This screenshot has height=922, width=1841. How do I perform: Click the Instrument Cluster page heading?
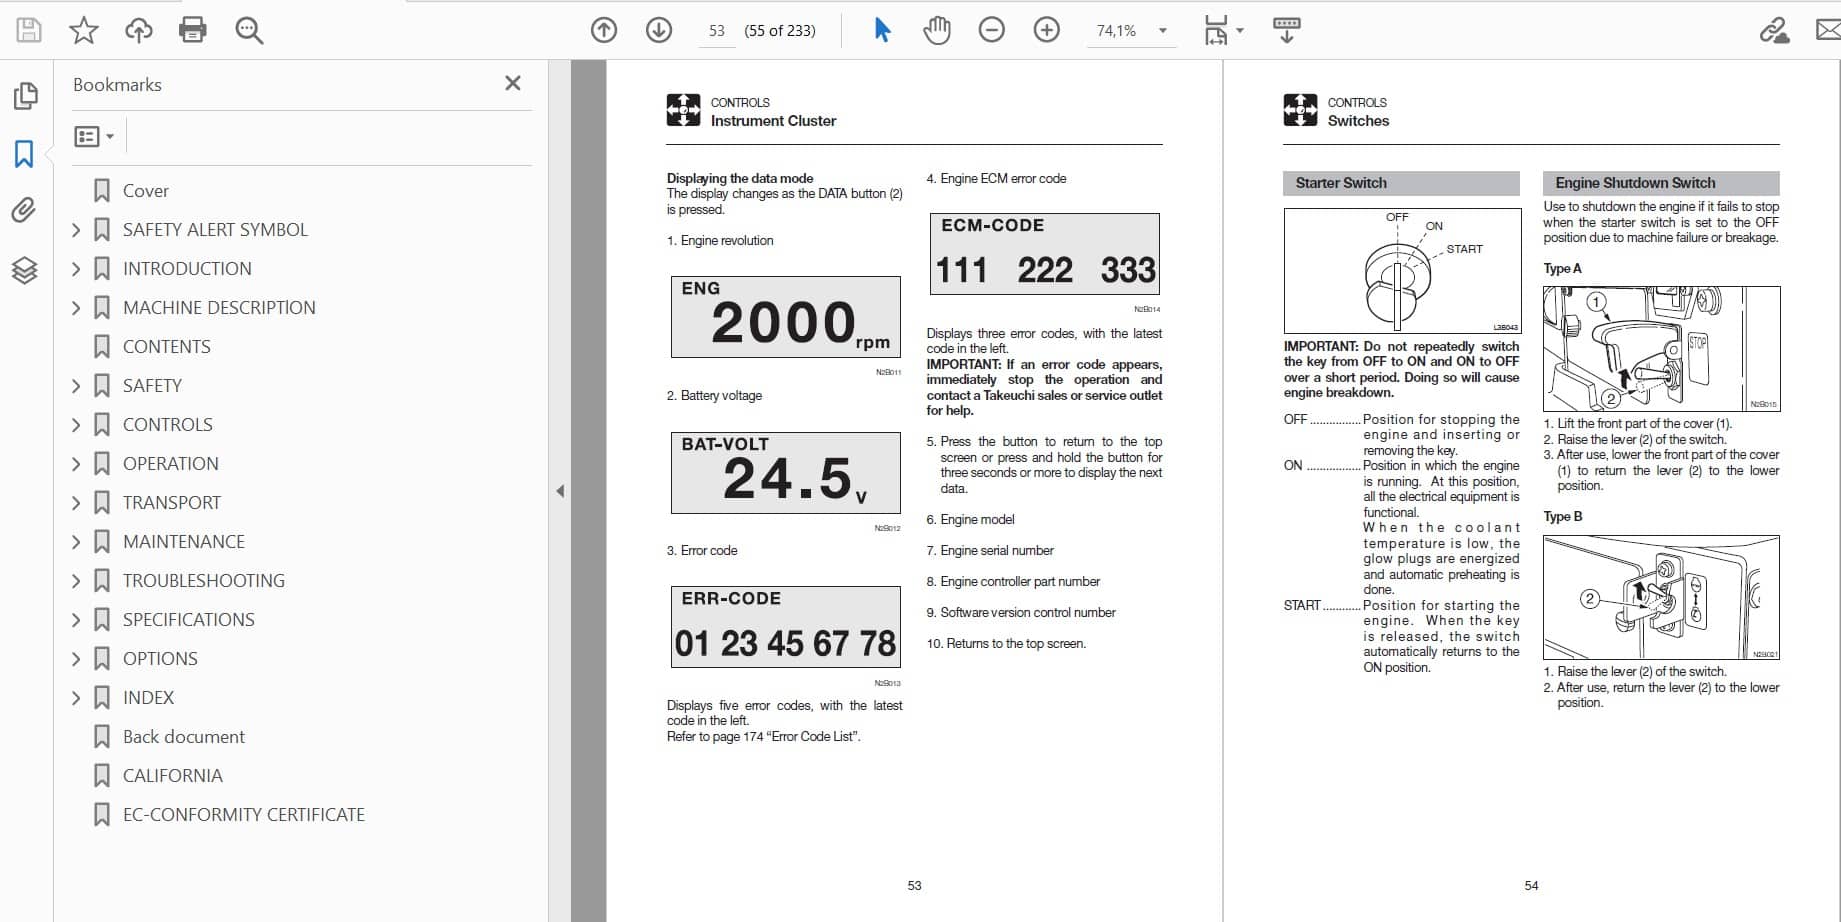(773, 121)
